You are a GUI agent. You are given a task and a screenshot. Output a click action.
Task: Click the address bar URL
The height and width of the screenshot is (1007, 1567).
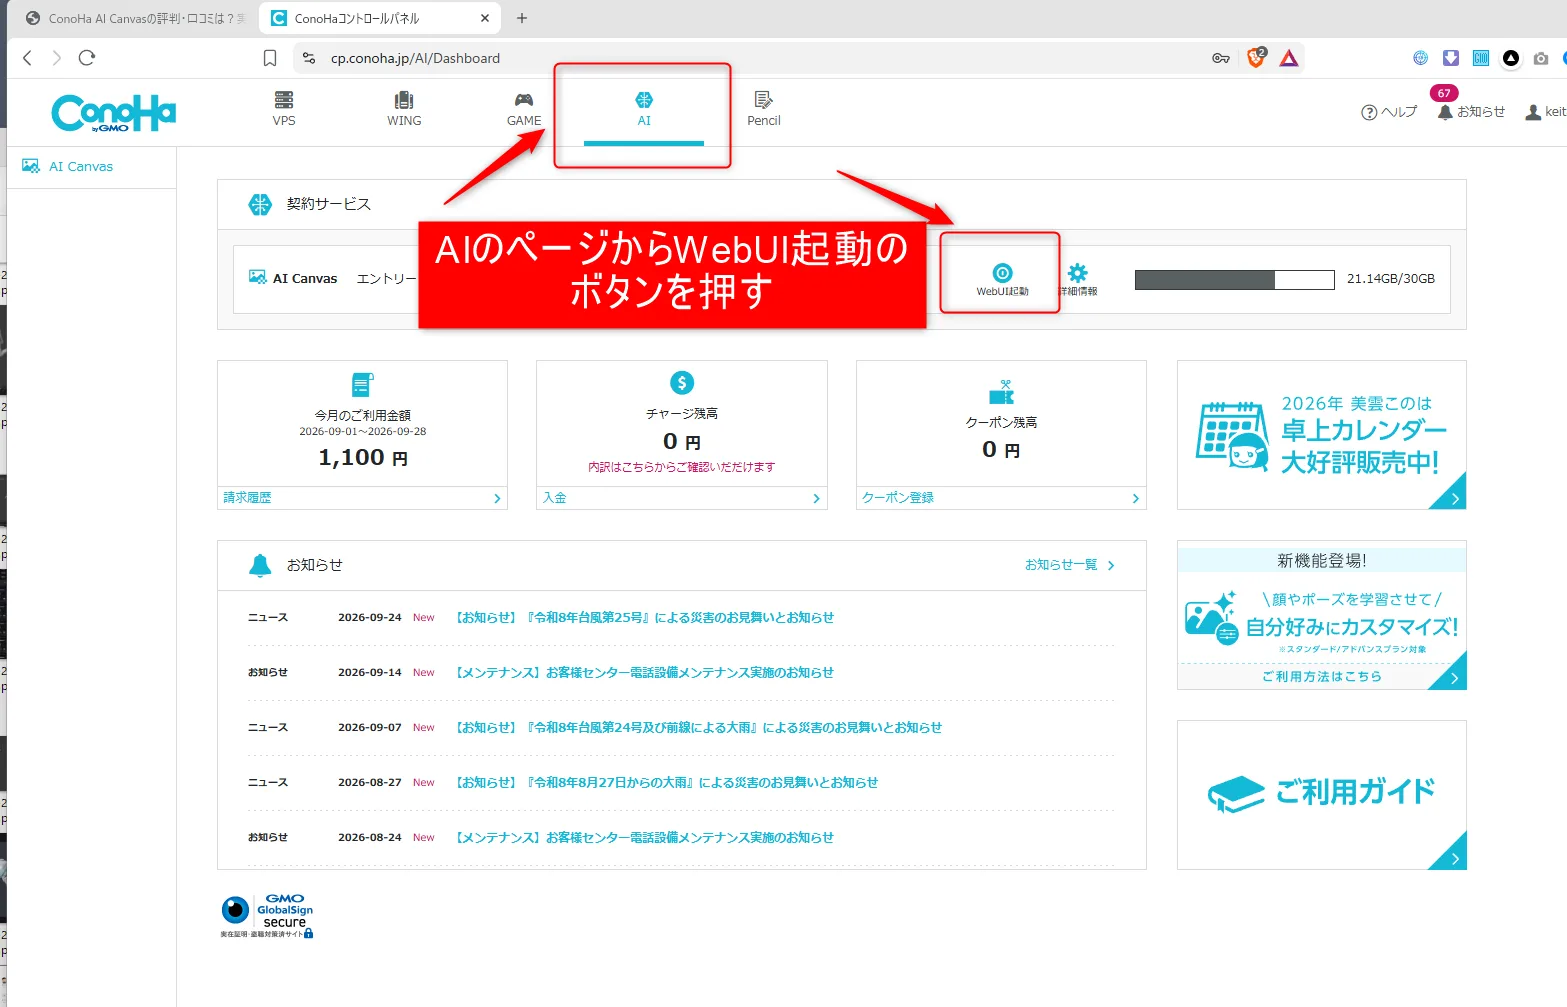coord(415,58)
